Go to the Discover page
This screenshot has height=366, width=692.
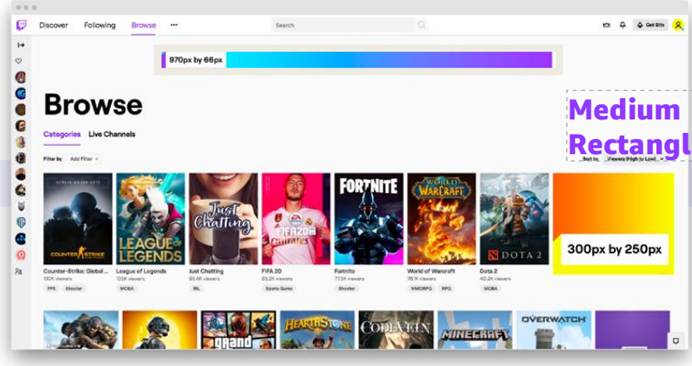click(x=53, y=25)
